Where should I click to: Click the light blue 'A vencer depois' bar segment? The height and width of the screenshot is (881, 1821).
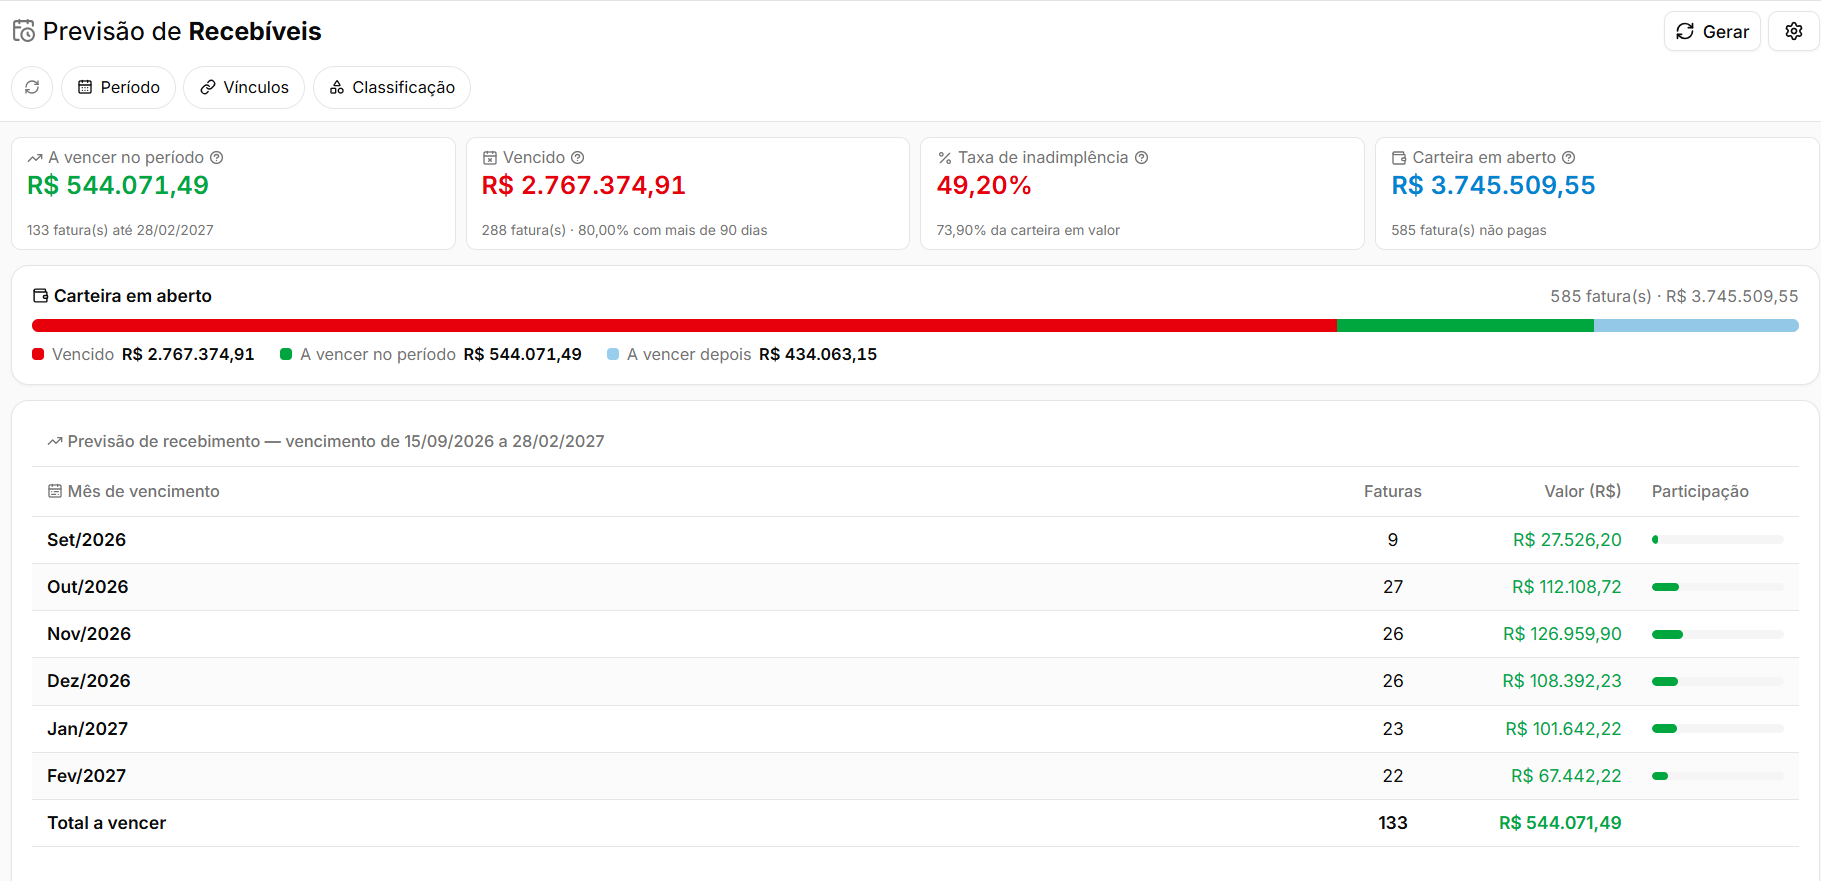1696,325
